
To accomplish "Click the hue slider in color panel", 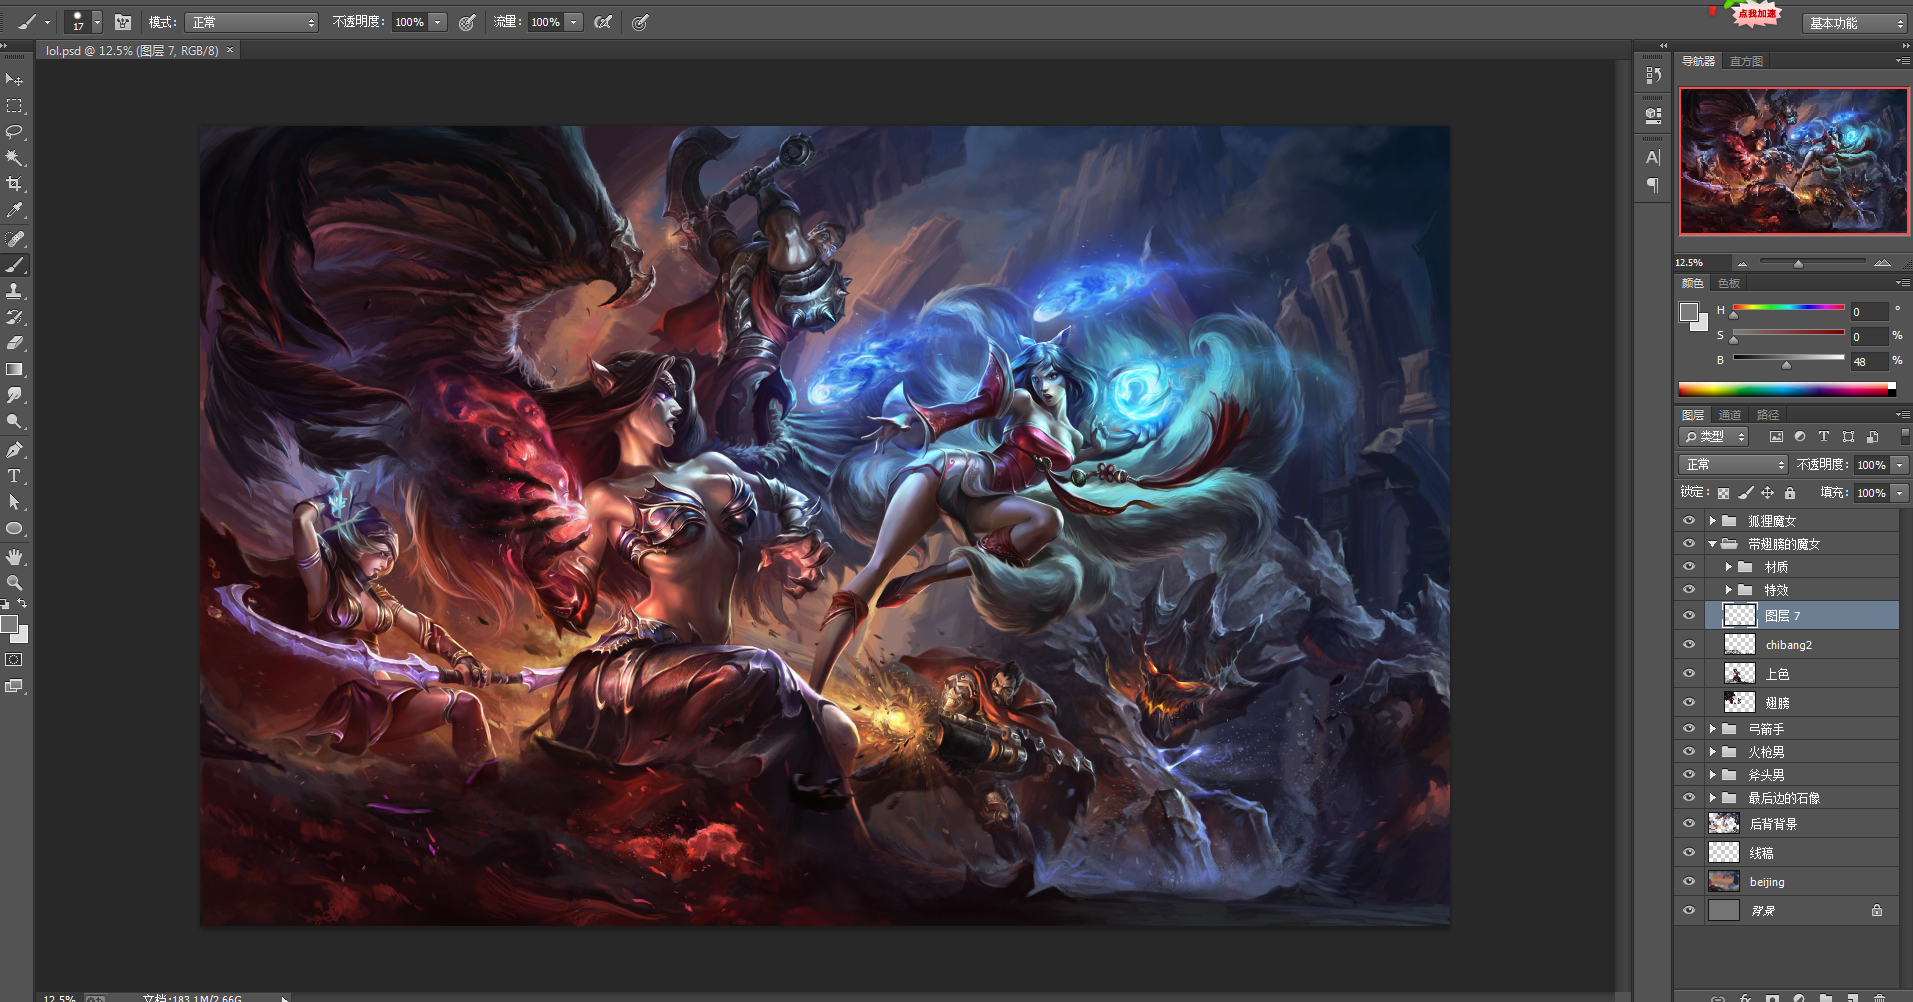I will click(1788, 308).
